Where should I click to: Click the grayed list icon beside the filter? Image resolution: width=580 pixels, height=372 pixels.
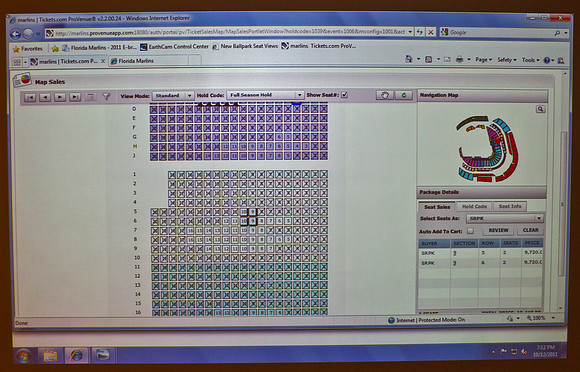tap(91, 97)
